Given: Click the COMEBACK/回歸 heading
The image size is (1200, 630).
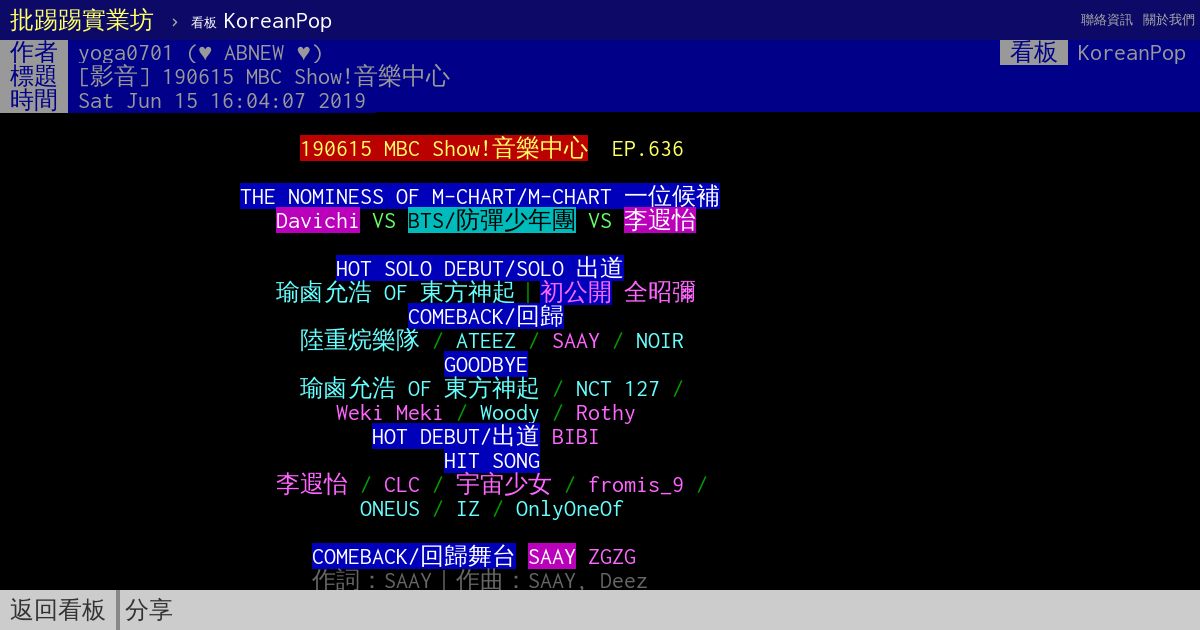Looking at the screenshot, I should point(486,317).
